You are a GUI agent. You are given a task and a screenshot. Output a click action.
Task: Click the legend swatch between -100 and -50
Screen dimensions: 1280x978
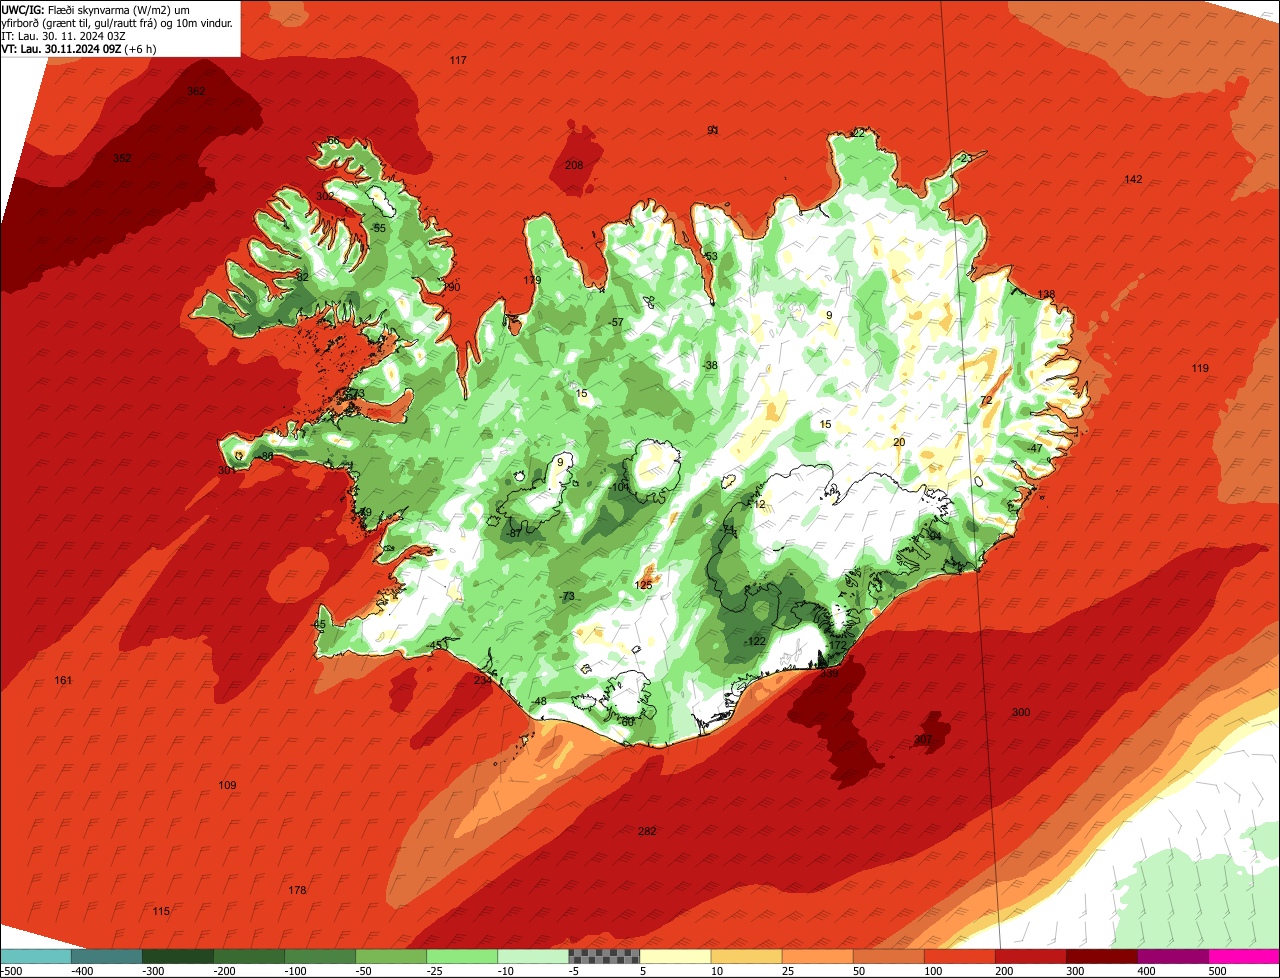(320, 956)
